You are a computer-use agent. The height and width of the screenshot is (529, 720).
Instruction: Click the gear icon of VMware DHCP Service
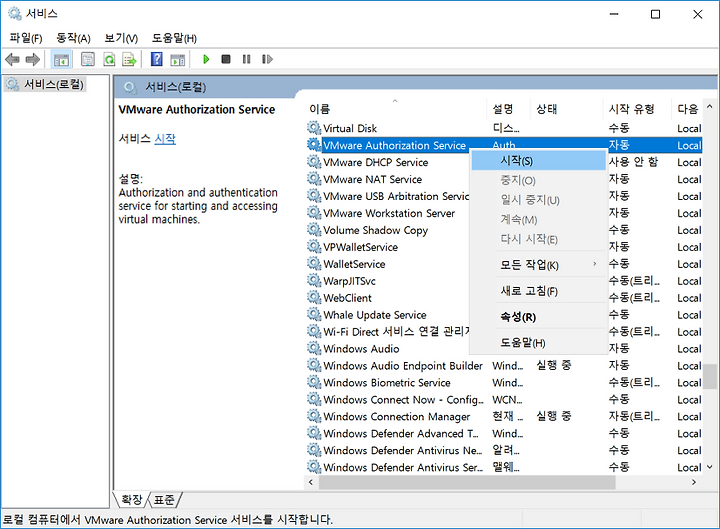(x=314, y=162)
